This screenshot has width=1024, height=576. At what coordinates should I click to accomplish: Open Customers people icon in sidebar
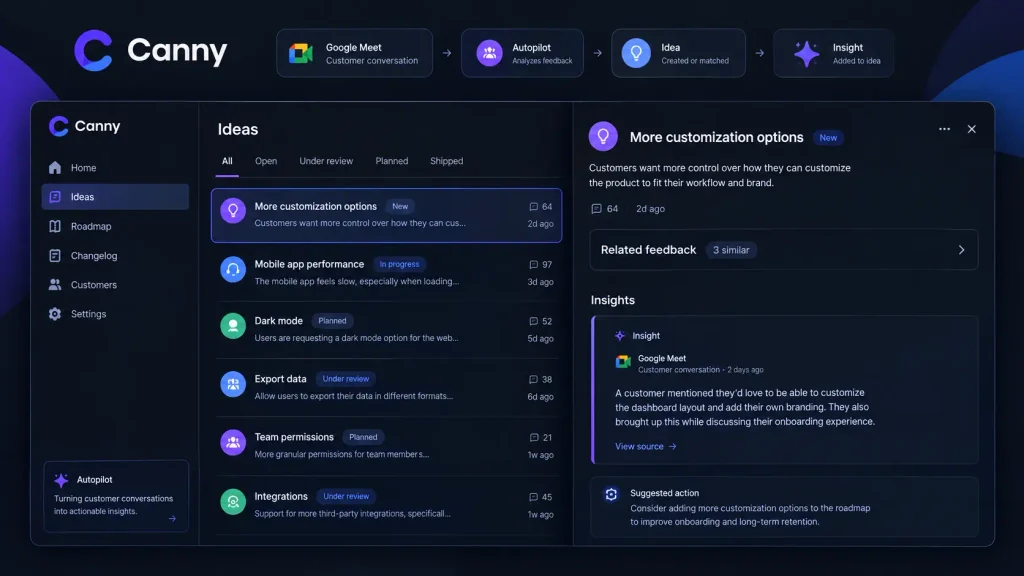coord(55,285)
